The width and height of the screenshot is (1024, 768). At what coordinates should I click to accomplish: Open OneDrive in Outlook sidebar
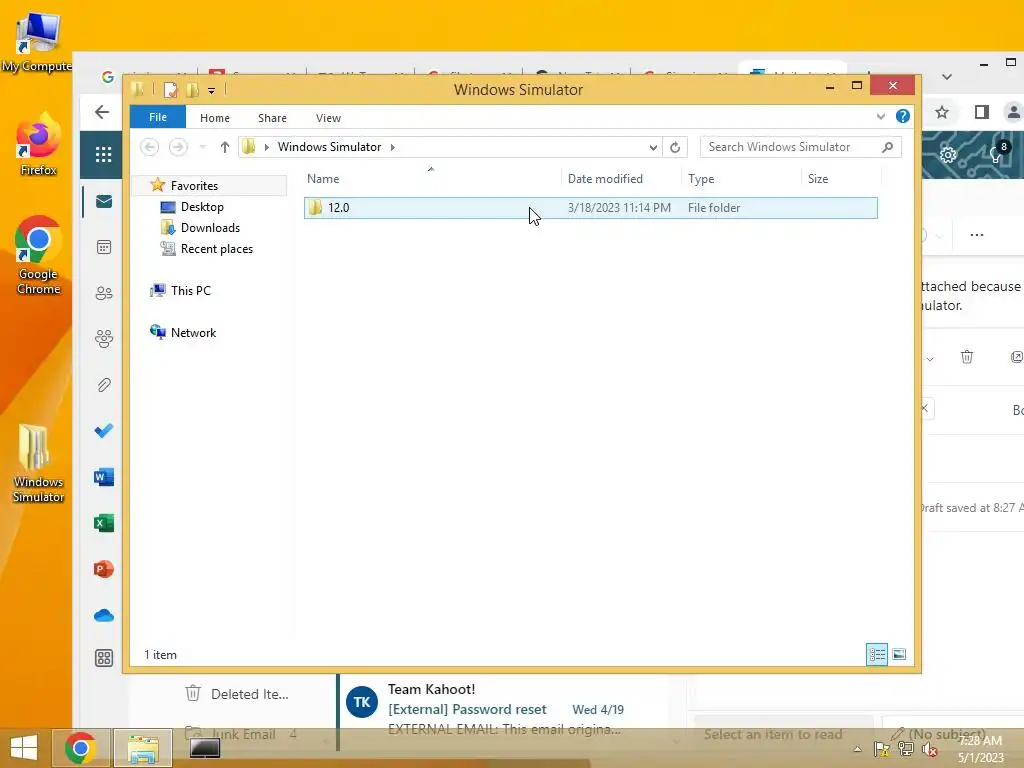pos(104,615)
